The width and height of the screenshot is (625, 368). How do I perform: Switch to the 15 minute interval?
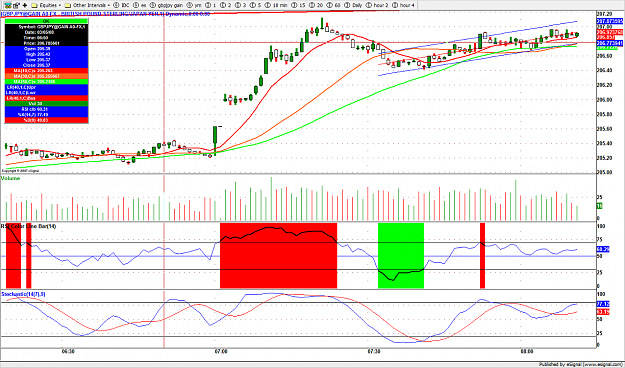(x=299, y=6)
